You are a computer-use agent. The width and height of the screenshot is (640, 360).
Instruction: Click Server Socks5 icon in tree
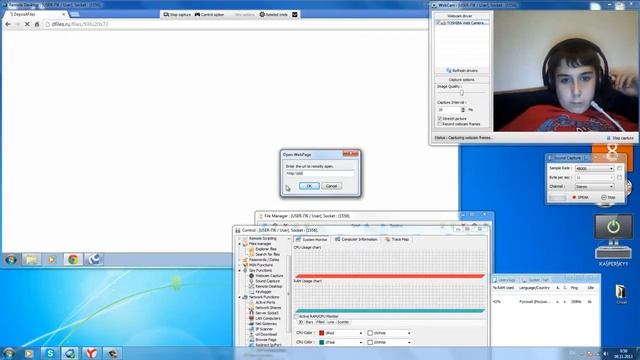(x=251, y=313)
